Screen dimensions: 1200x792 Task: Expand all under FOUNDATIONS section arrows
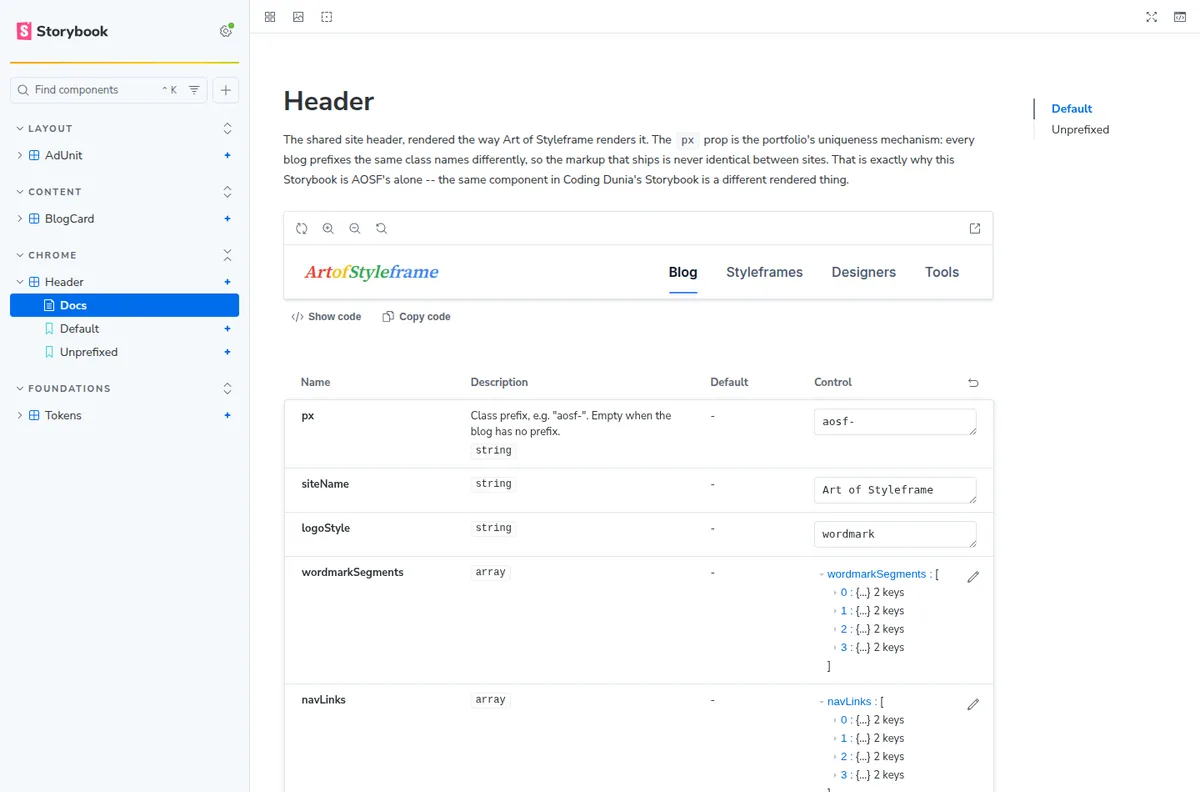pyautogui.click(x=227, y=389)
